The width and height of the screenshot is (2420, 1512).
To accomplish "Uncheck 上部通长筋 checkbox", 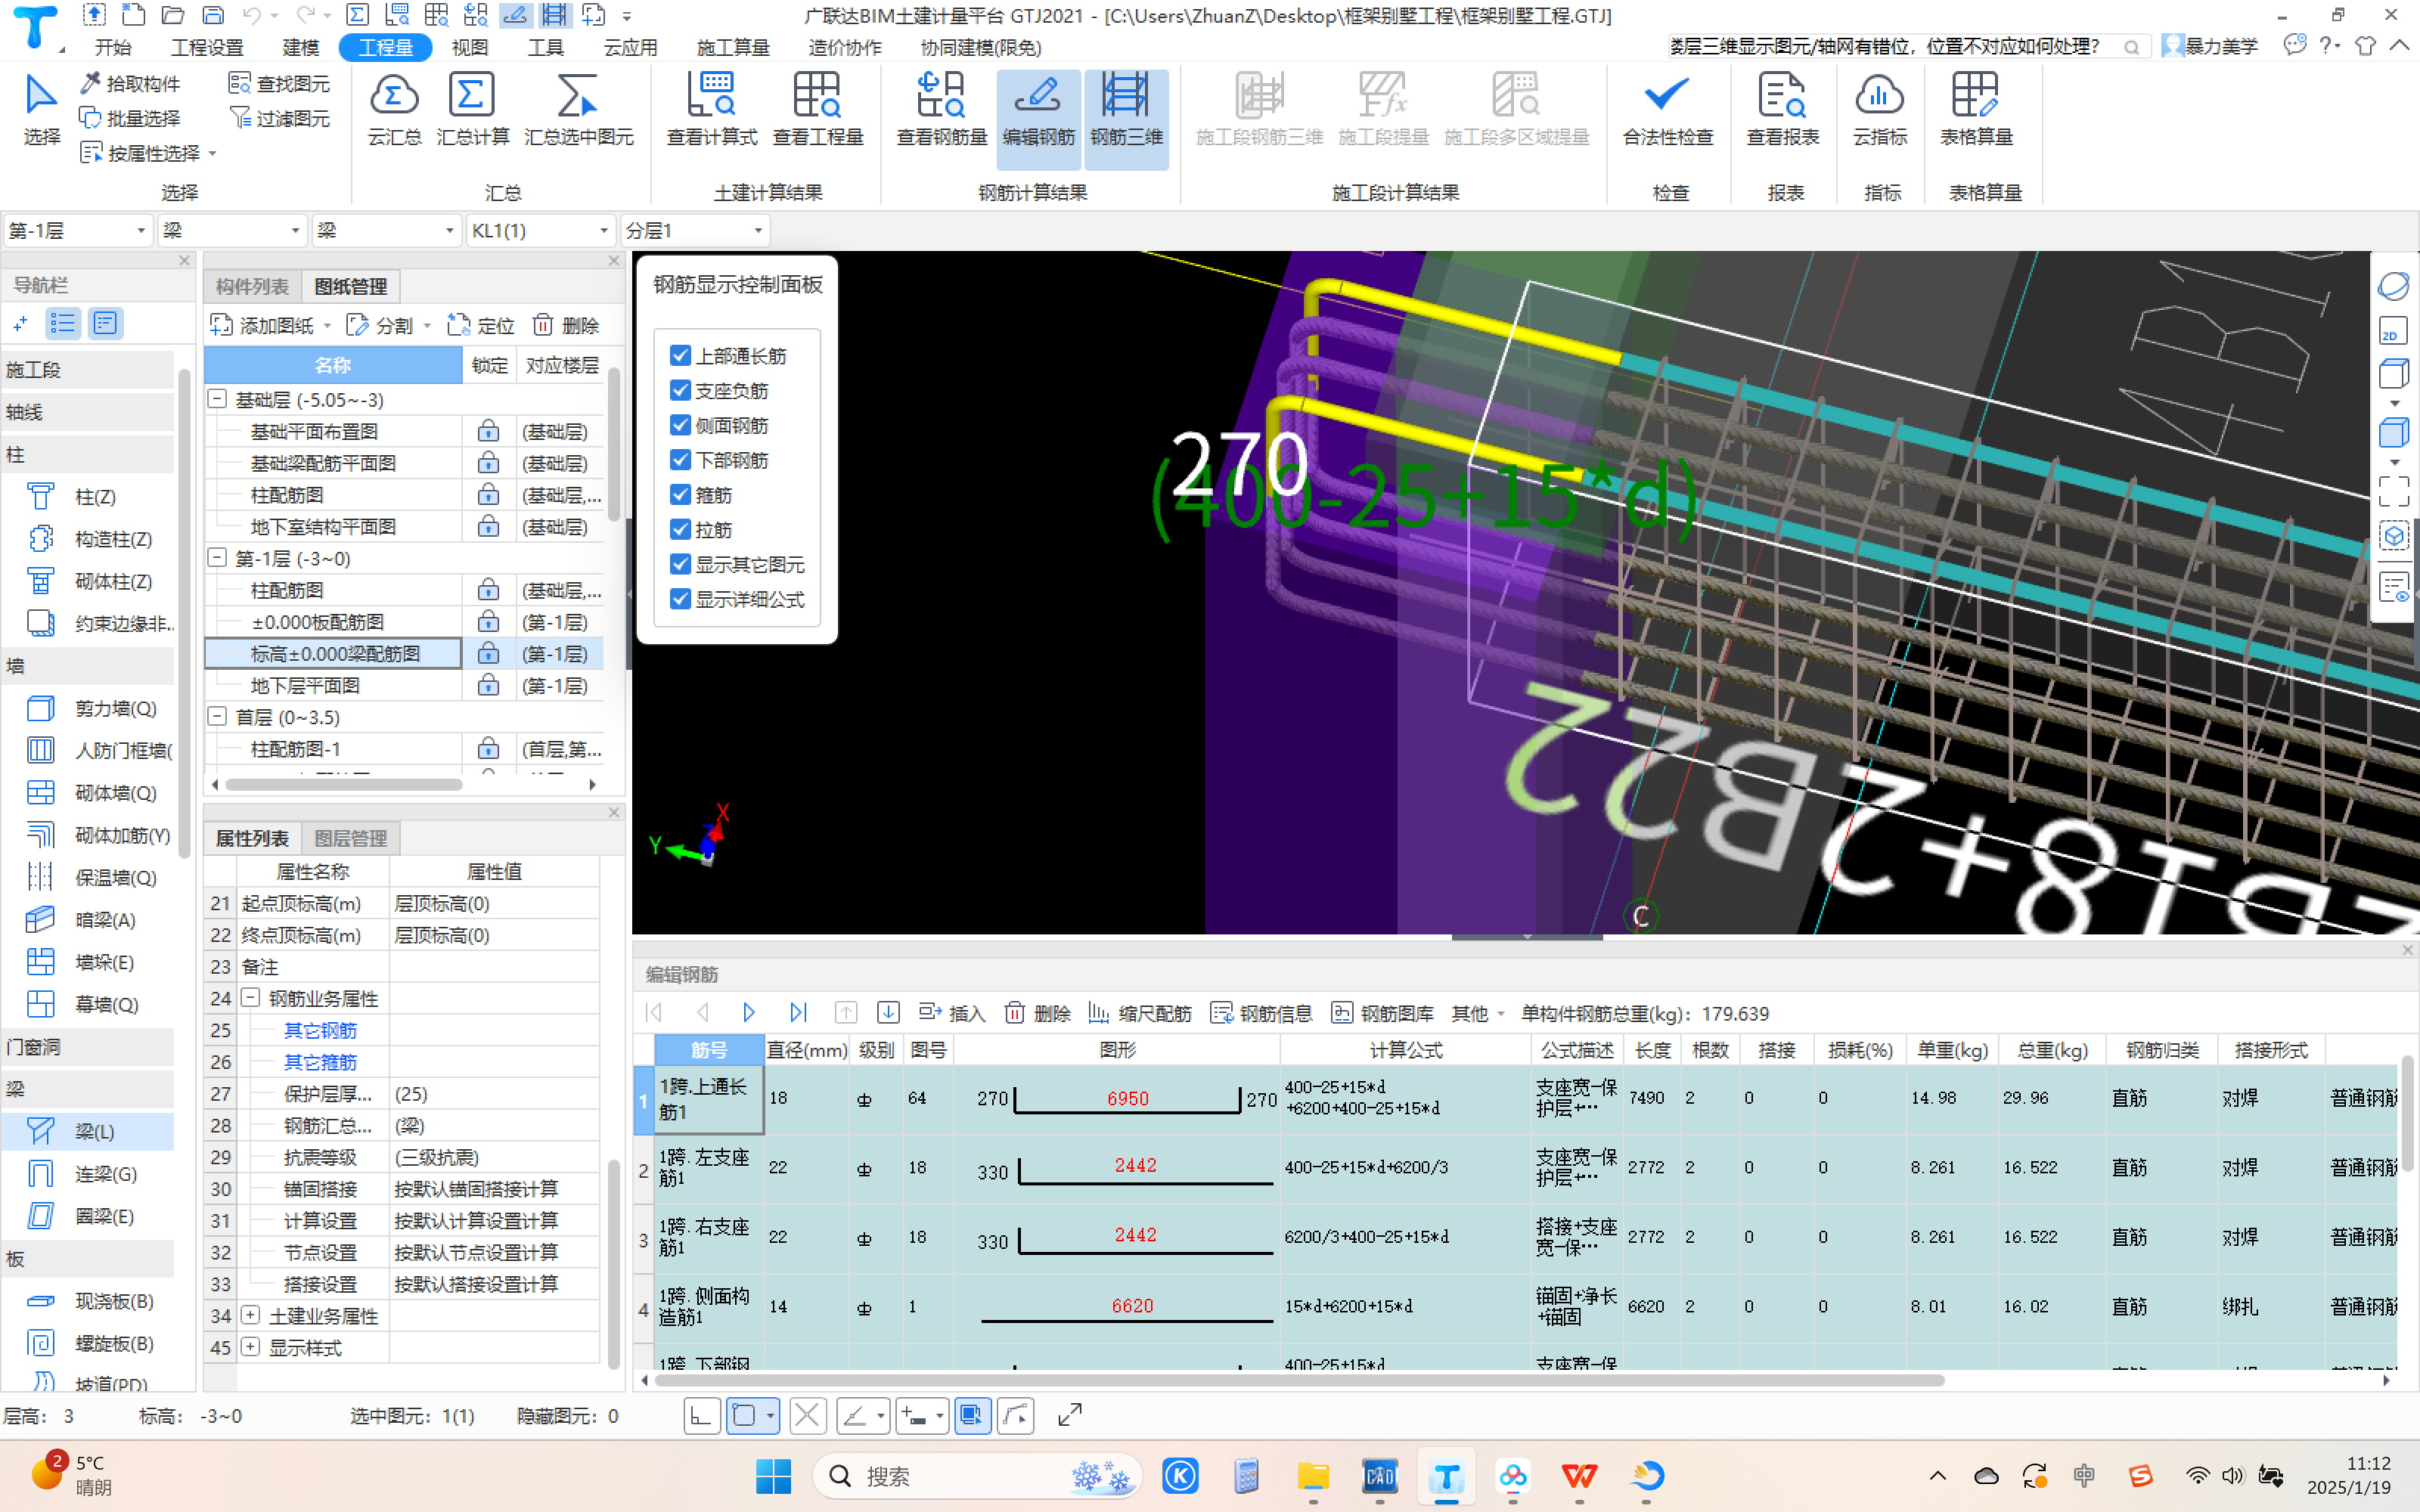I will point(680,356).
